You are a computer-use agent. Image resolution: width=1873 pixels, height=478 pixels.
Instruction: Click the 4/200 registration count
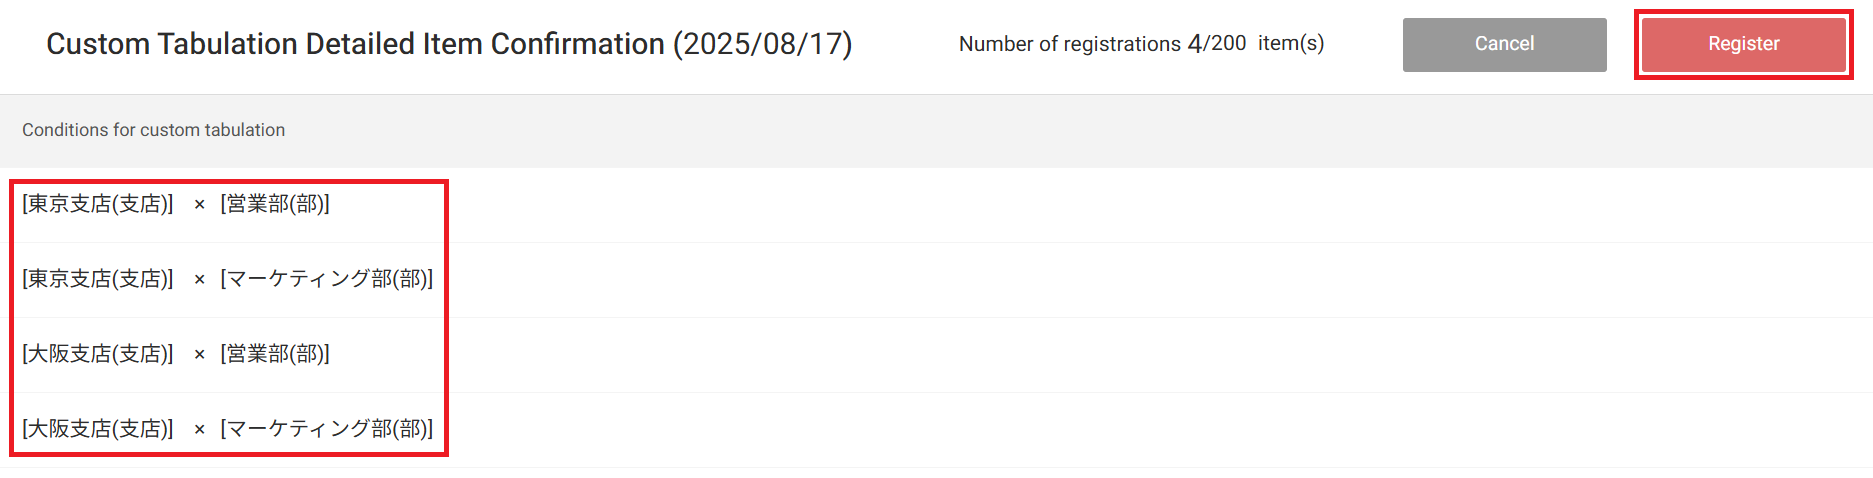click(x=1217, y=43)
